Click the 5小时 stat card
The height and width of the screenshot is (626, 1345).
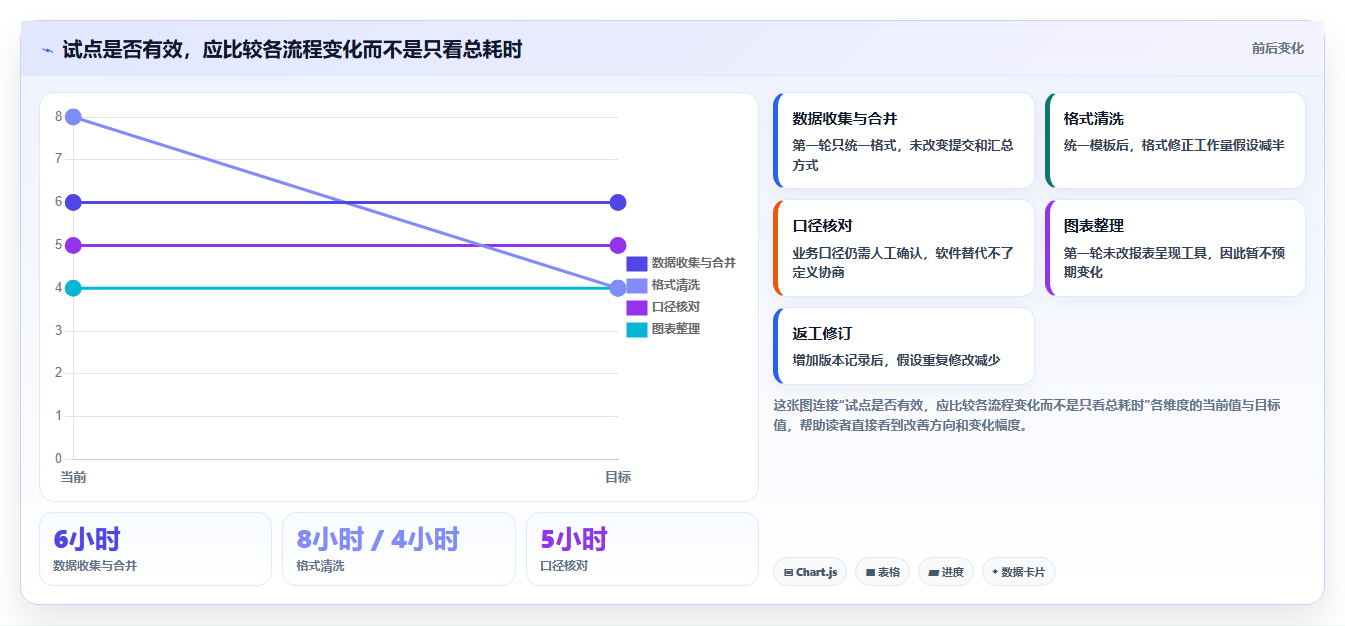coord(642,549)
